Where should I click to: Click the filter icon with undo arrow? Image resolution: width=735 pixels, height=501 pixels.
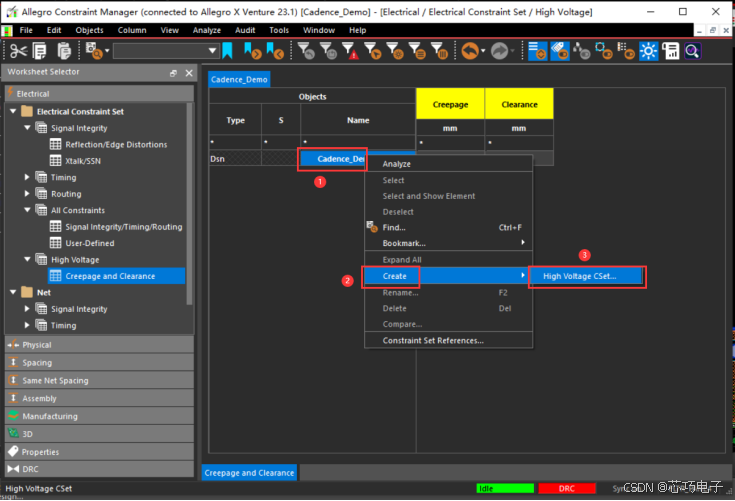[307, 51]
